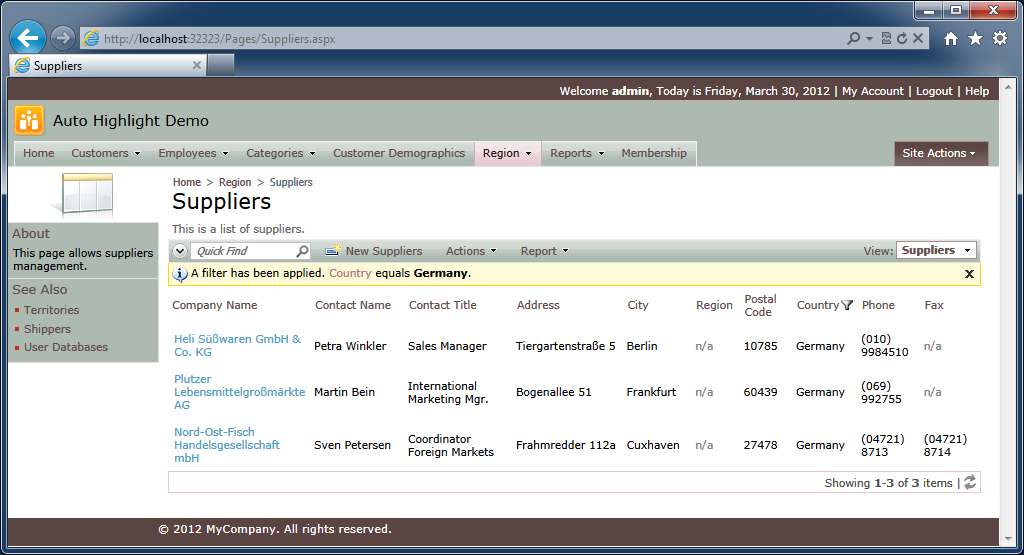The image size is (1024, 555).
Task: Dismiss the filter message with the X
Action: tap(969, 274)
